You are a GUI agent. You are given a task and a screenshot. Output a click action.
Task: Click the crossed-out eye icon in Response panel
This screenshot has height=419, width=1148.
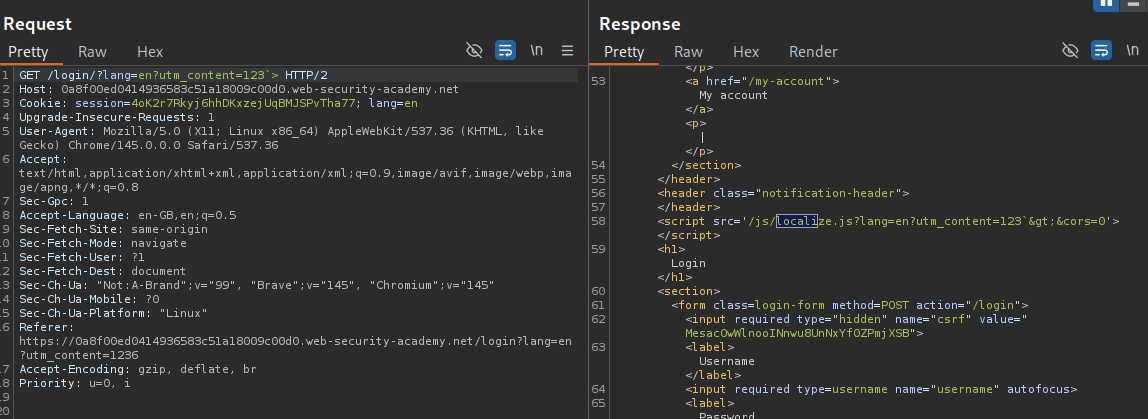[x=1070, y=51]
